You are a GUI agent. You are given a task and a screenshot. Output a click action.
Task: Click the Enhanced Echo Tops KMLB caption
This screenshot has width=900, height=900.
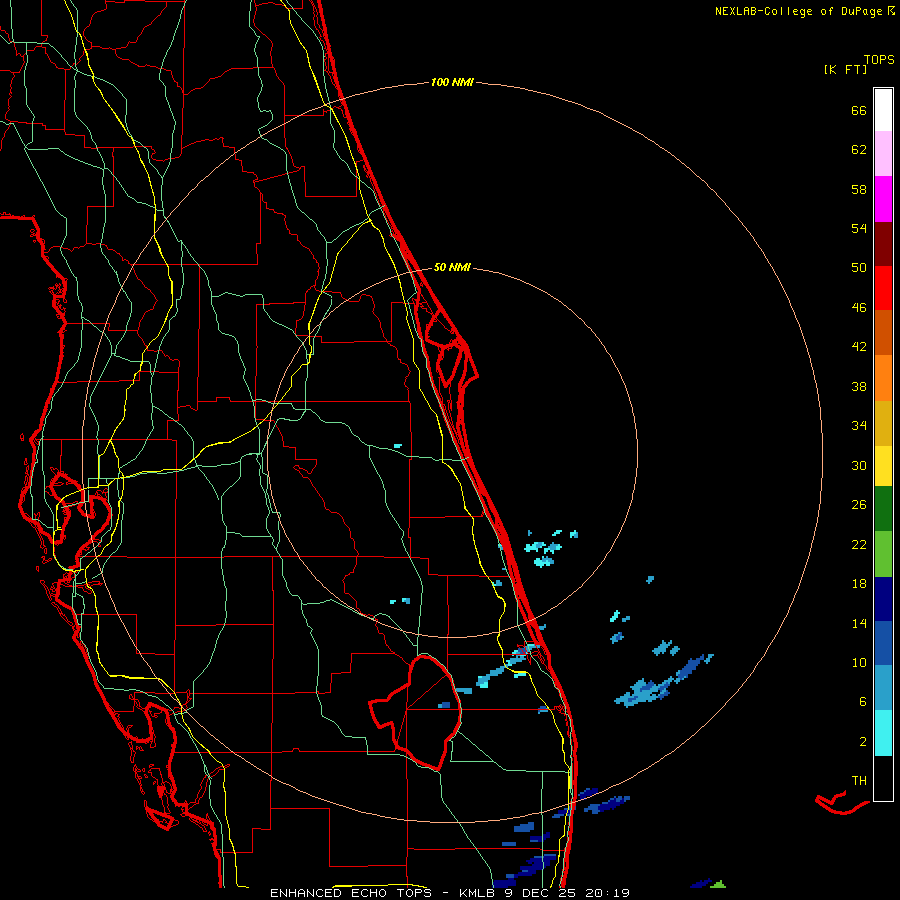point(450,893)
